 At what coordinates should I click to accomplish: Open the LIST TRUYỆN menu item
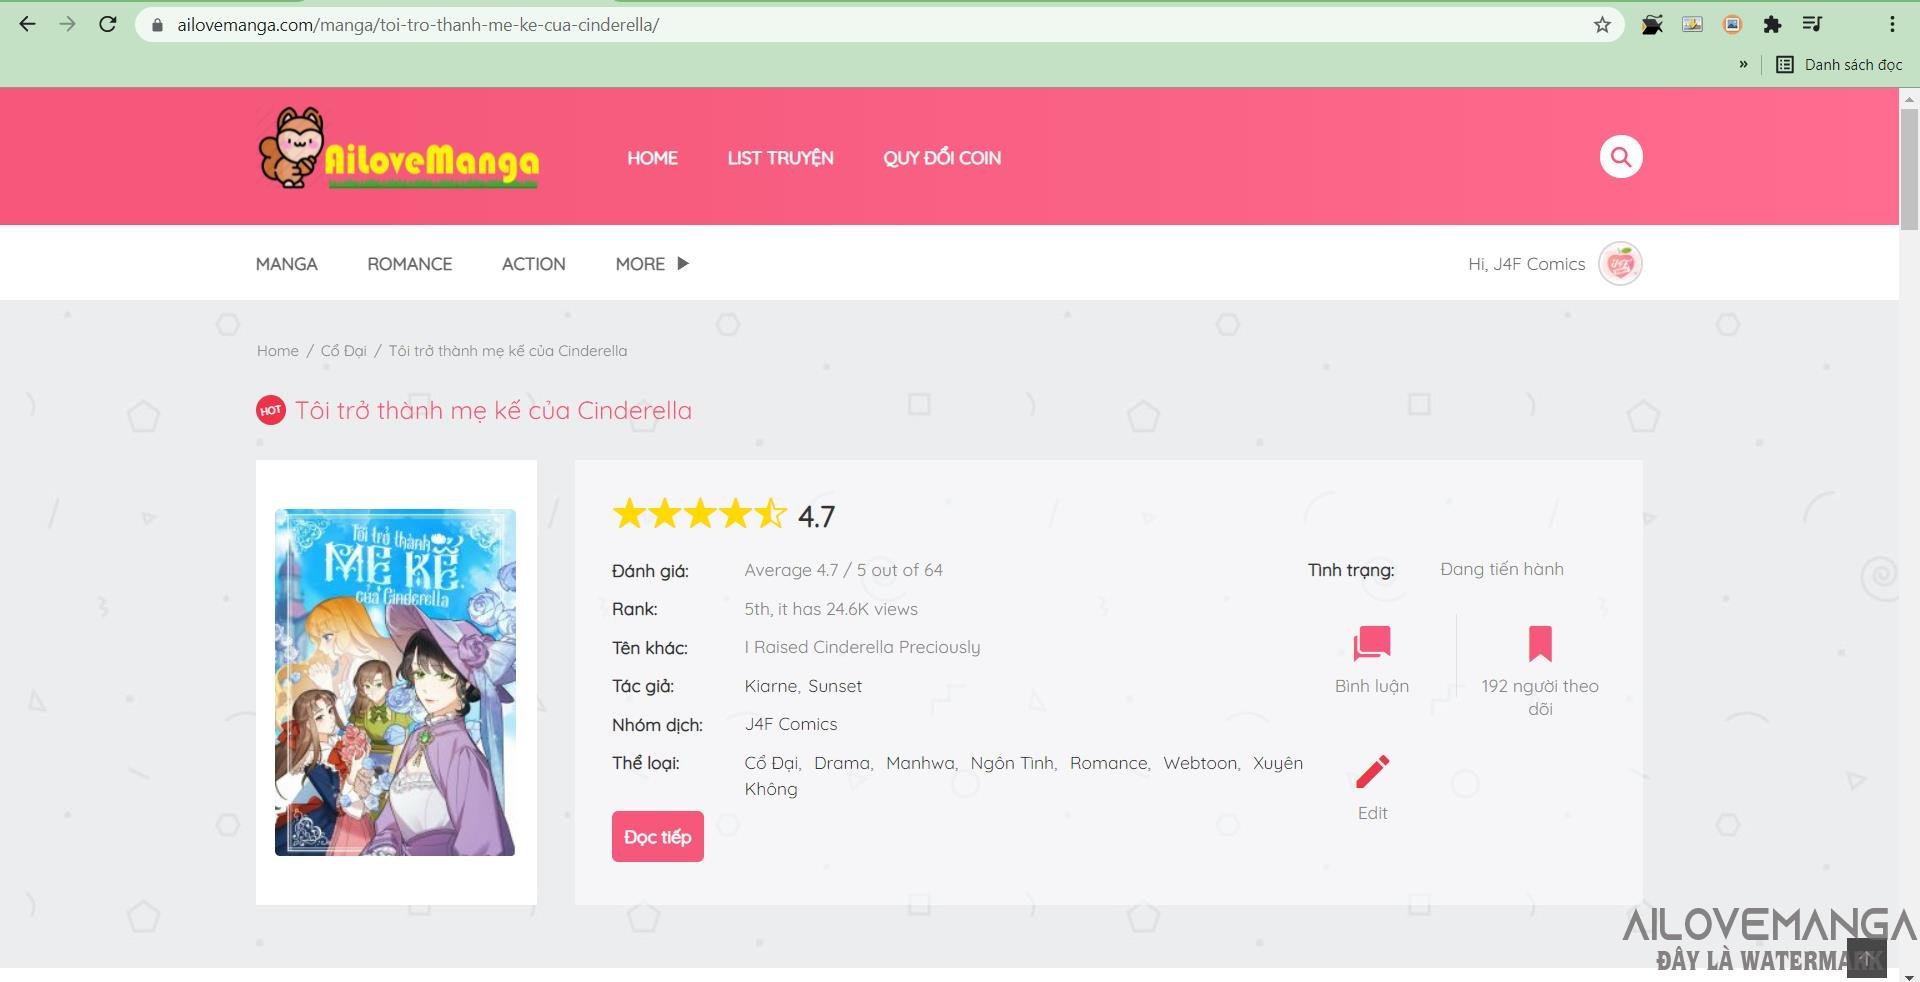(780, 158)
